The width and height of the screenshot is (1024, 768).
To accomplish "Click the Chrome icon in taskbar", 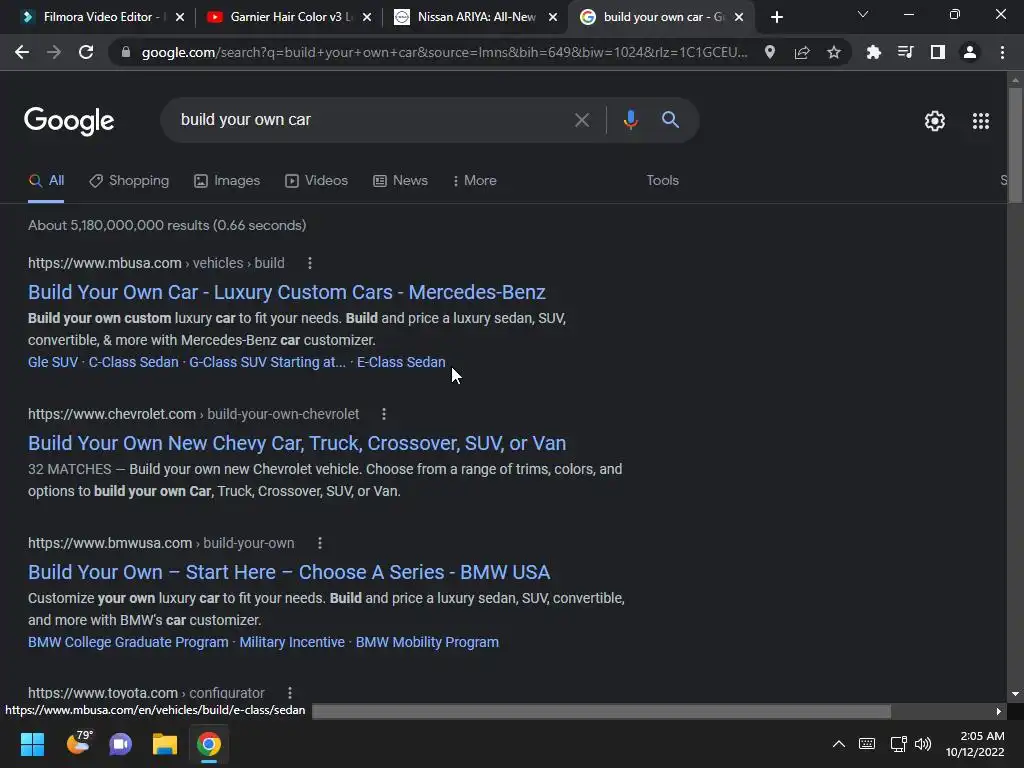I will 209,744.
